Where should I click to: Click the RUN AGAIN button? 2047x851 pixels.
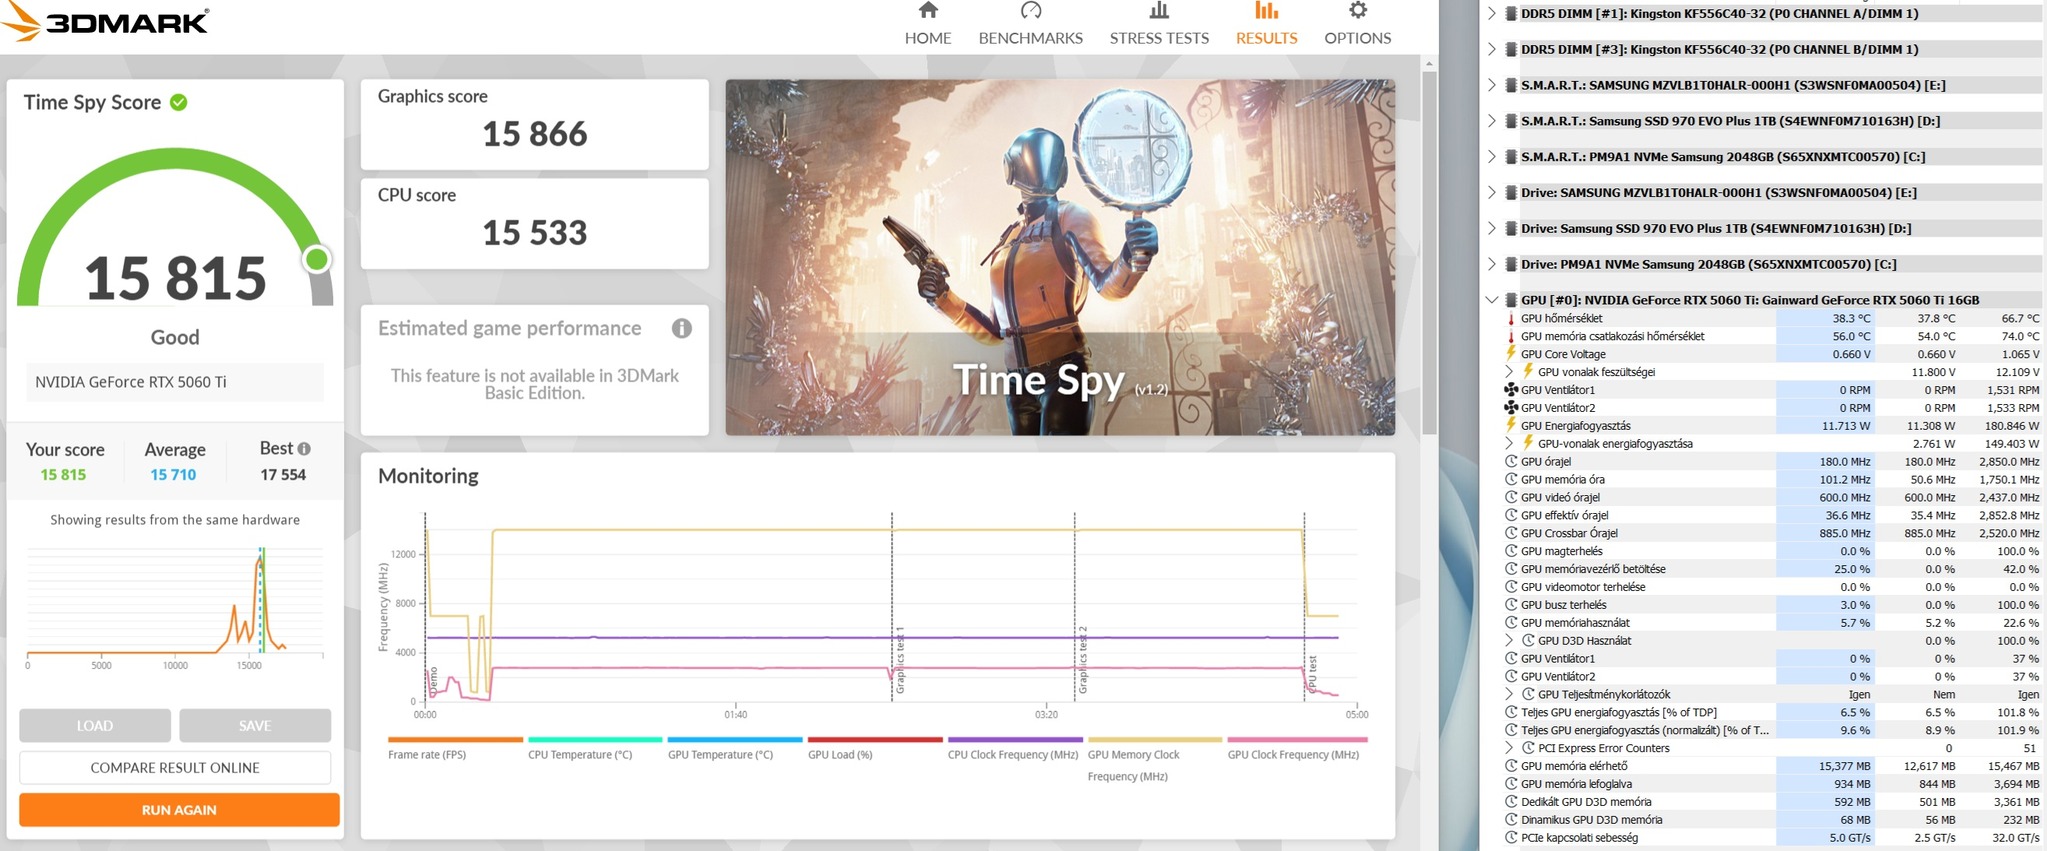tap(179, 809)
